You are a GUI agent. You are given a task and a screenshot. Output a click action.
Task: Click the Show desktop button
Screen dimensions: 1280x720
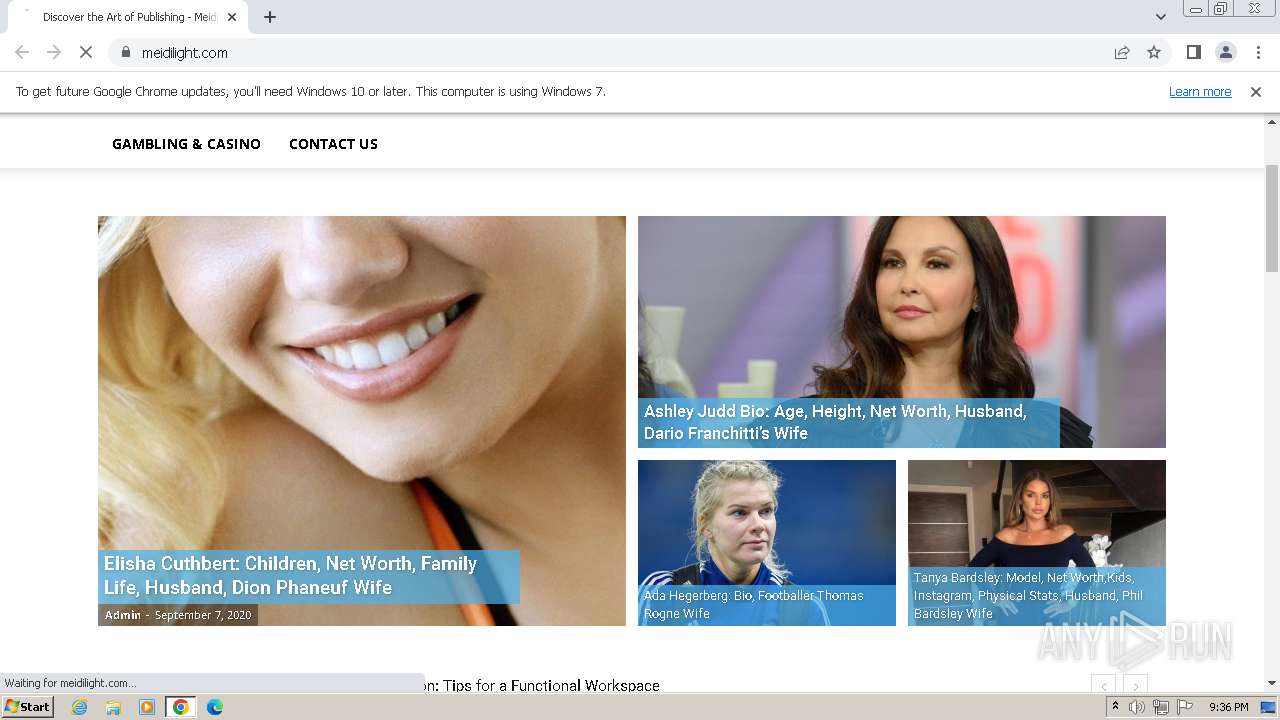pos(1269,707)
